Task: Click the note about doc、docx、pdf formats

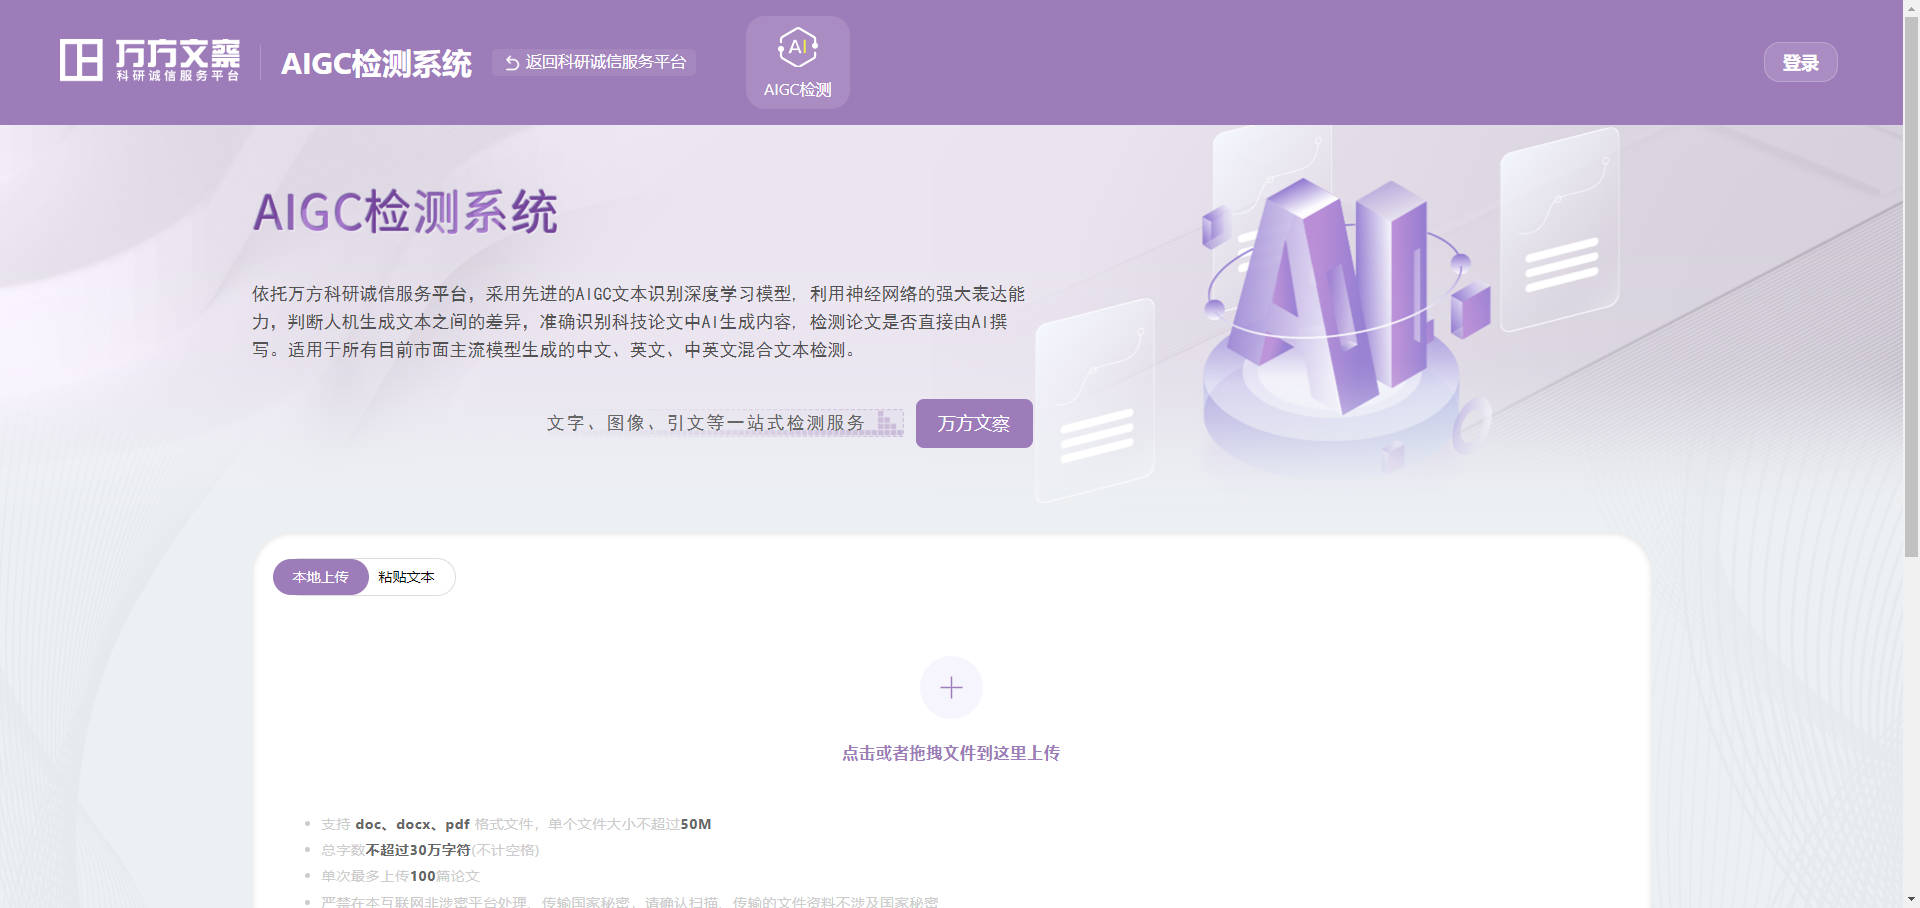Action: click(516, 824)
